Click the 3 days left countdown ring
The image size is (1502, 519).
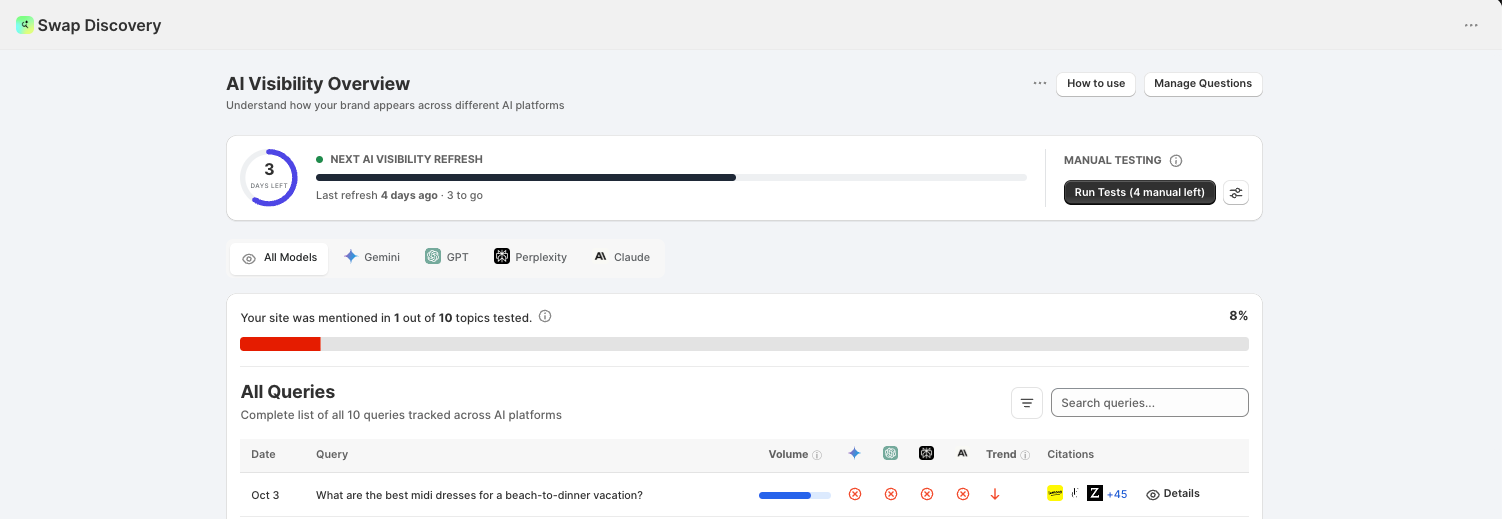coord(269,178)
